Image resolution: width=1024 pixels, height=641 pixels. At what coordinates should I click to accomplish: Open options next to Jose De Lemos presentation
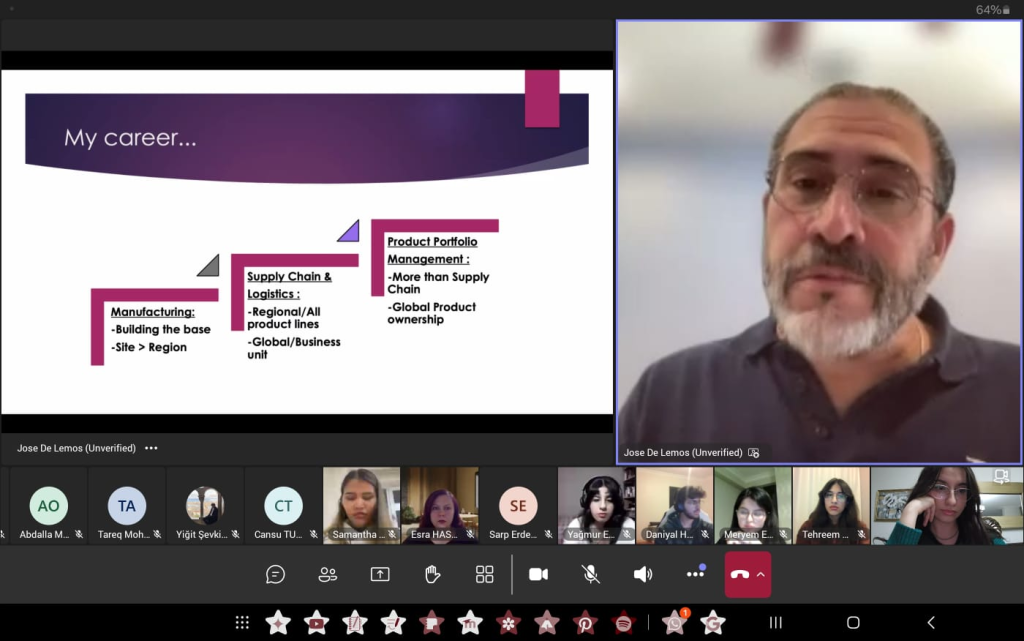[151, 448]
